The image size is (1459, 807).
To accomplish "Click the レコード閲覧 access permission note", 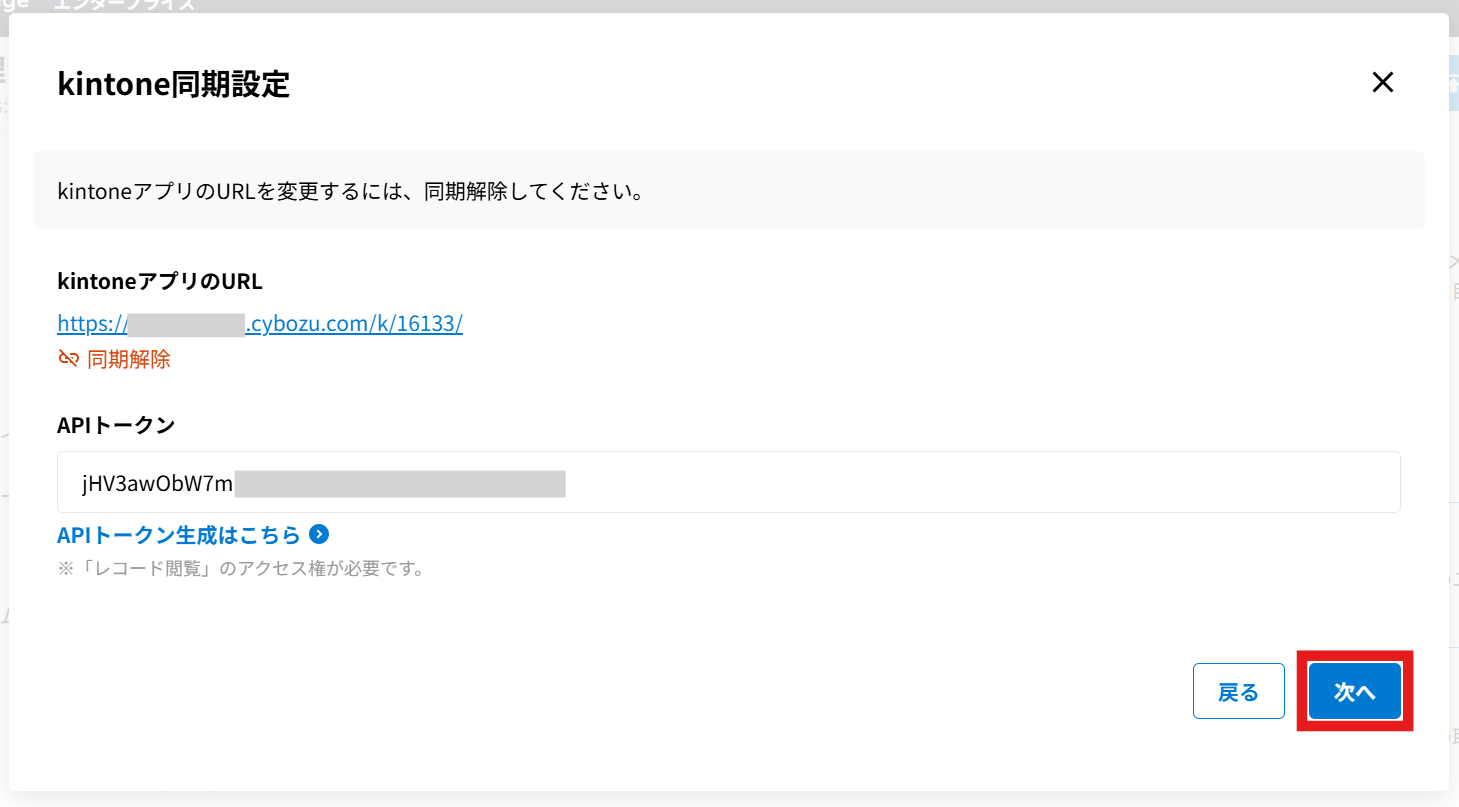I will [241, 570].
